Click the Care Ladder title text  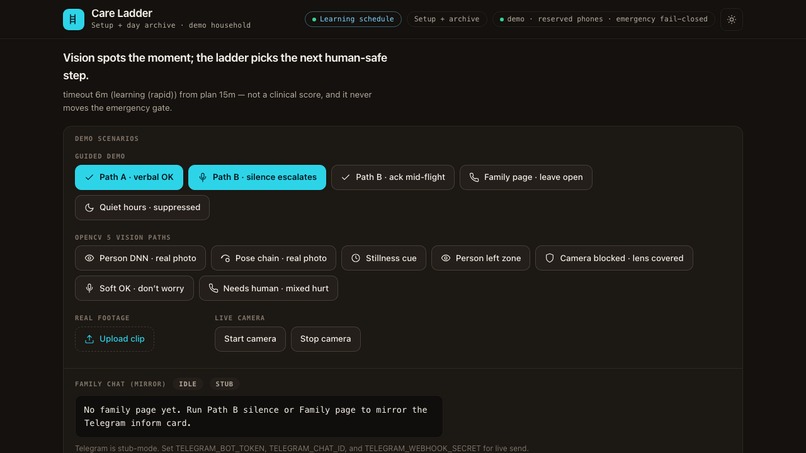click(x=122, y=13)
